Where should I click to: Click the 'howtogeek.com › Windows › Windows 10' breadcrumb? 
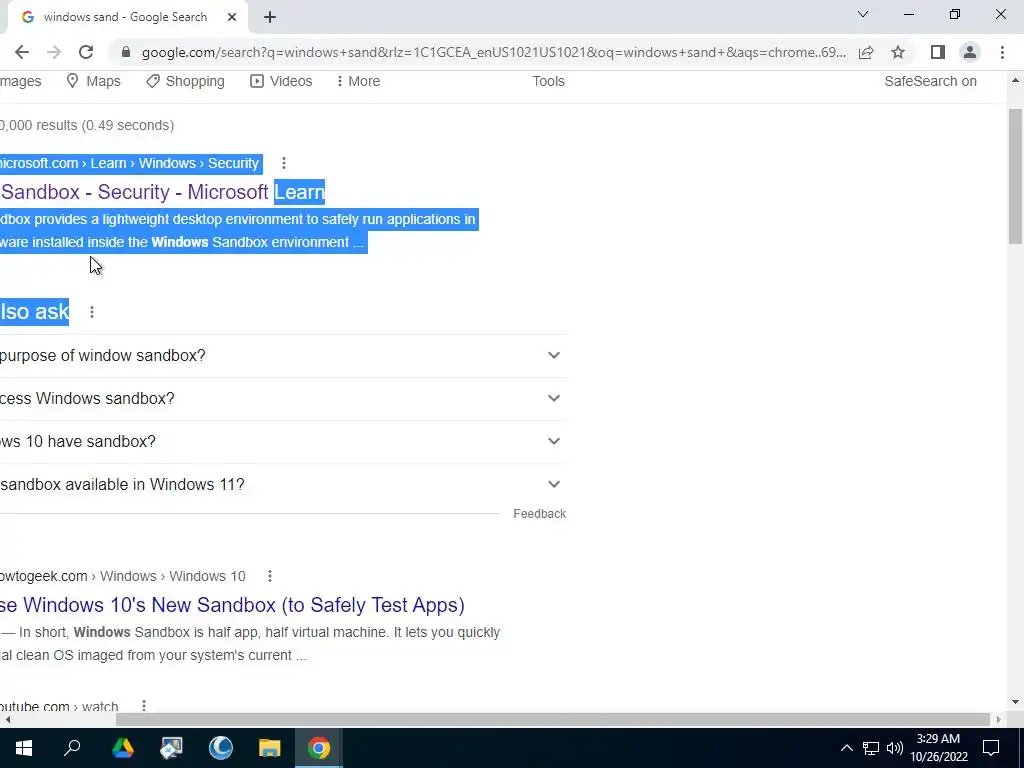[123, 576]
